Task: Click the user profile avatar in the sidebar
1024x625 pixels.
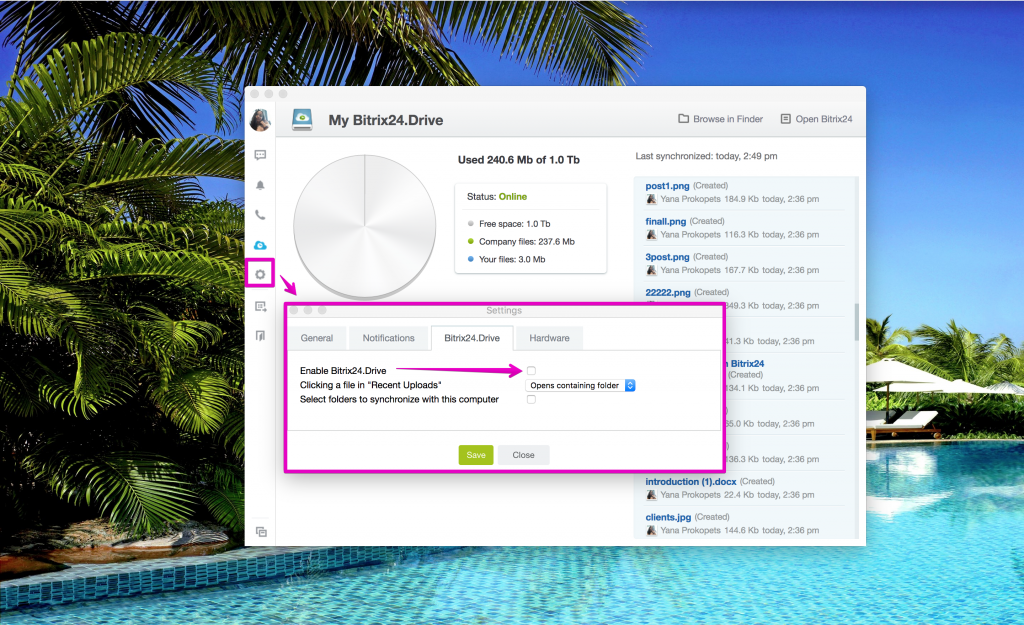Action: click(260, 120)
